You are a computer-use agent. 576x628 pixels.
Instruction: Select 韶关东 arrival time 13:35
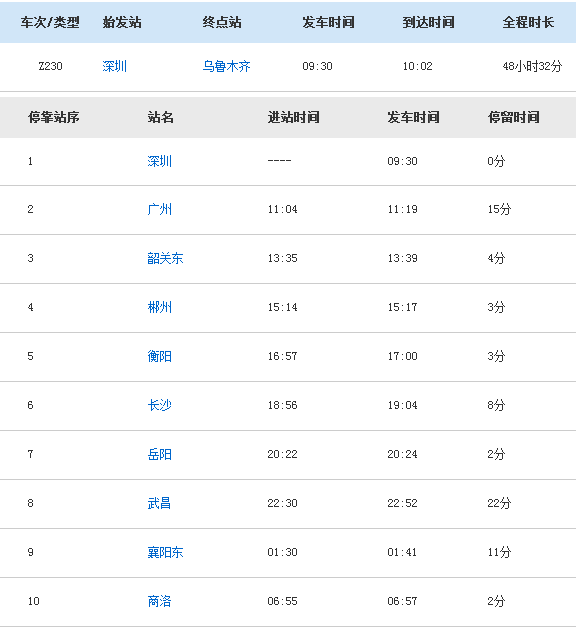point(282,258)
